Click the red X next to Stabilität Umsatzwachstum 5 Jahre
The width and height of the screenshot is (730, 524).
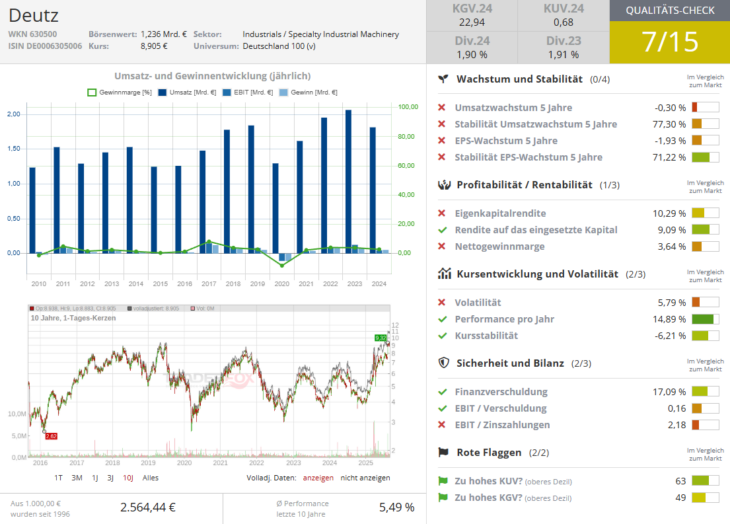(x=442, y=124)
